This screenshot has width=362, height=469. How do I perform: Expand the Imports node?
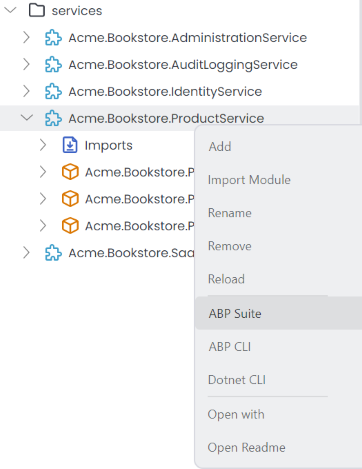click(43, 145)
